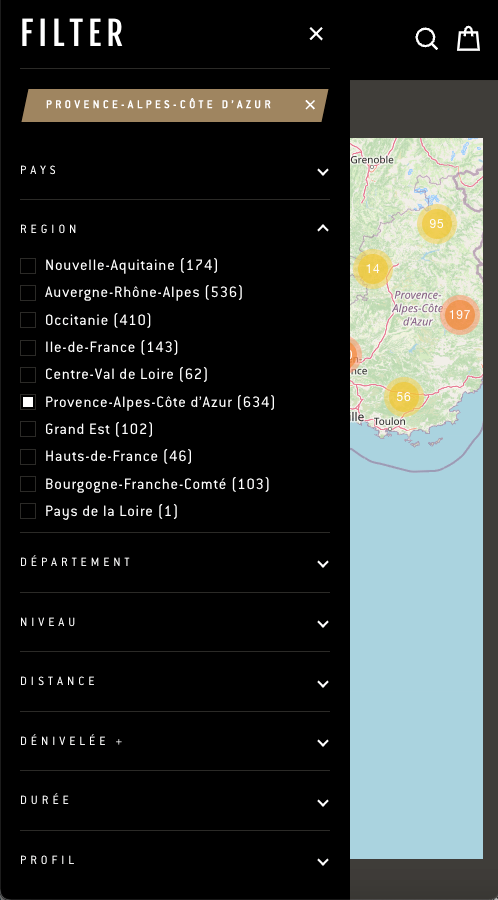This screenshot has width=498, height=900.
Task: Check the Nouvelle-Aquitaine region checkbox
Action: (28, 266)
